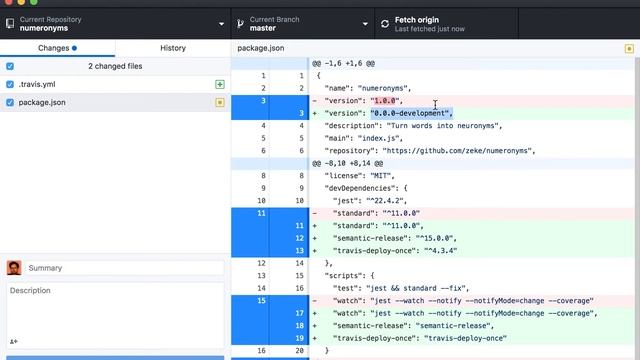Click the commit button at the bottom
This screenshot has width=640, height=360.
pyautogui.click(x=115, y=358)
